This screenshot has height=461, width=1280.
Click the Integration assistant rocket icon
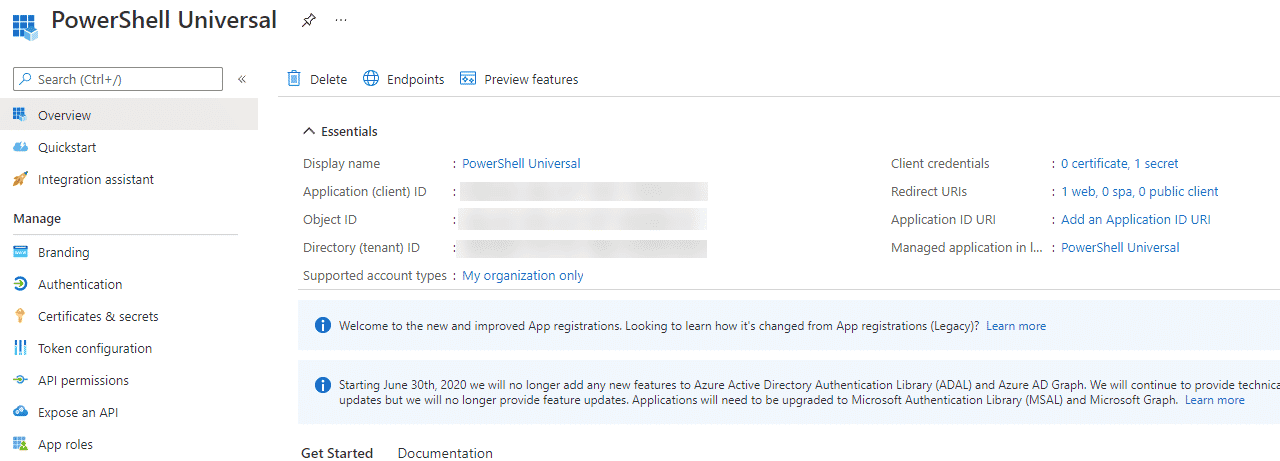click(19, 179)
